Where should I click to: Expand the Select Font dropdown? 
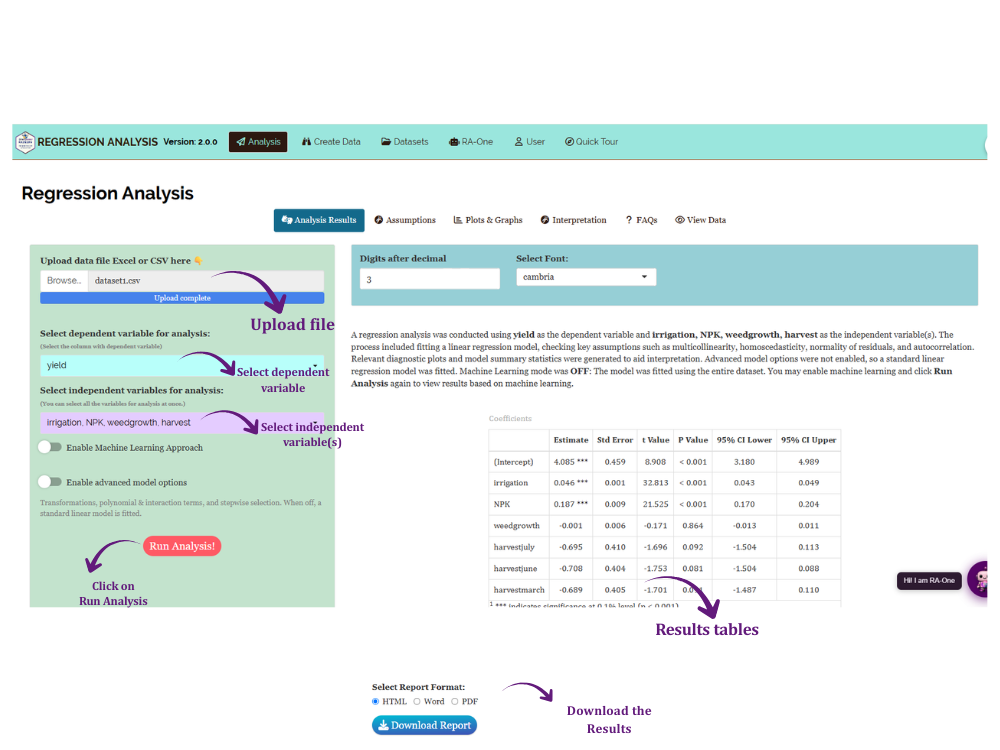(x=586, y=277)
